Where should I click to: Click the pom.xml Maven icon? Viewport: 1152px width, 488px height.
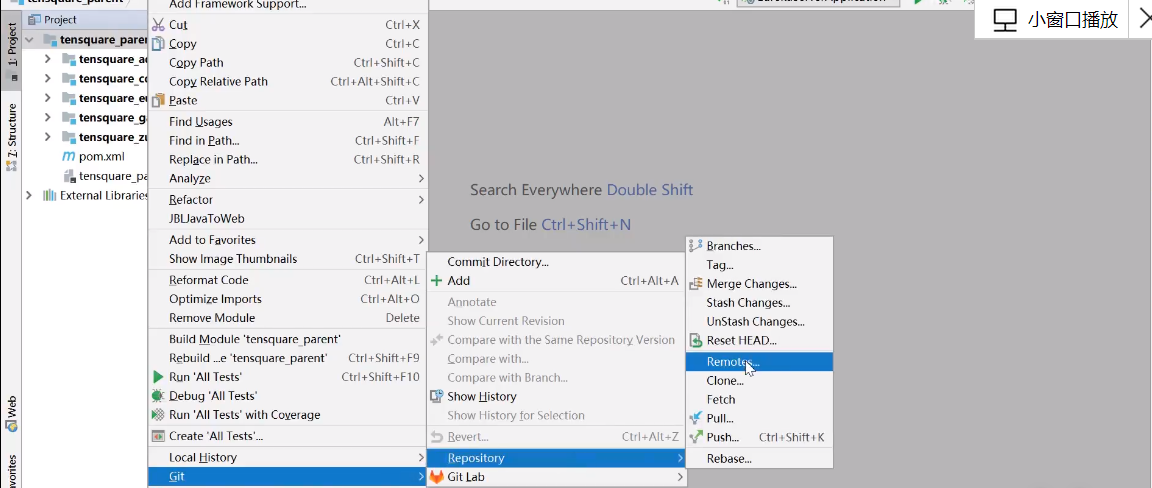click(68, 157)
